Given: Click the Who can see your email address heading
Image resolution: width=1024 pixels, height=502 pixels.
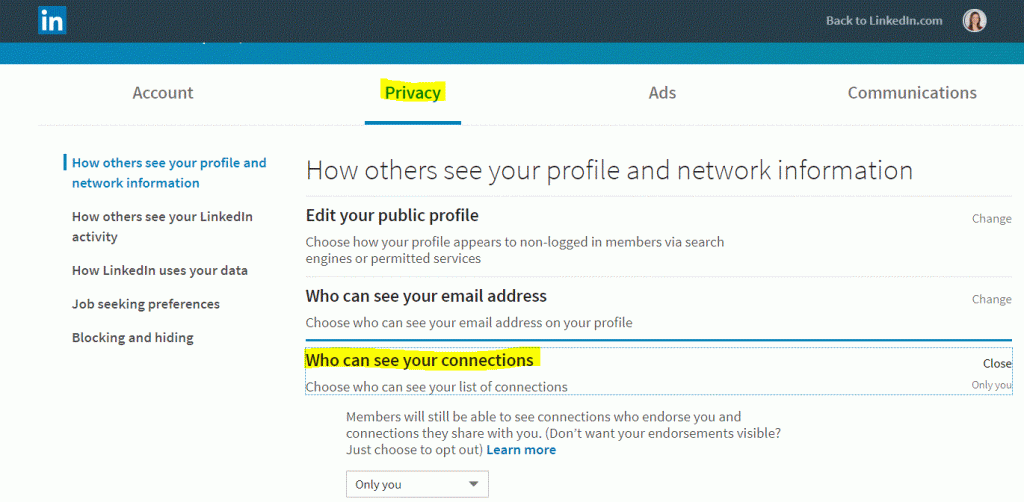Looking at the screenshot, I should click(x=426, y=296).
